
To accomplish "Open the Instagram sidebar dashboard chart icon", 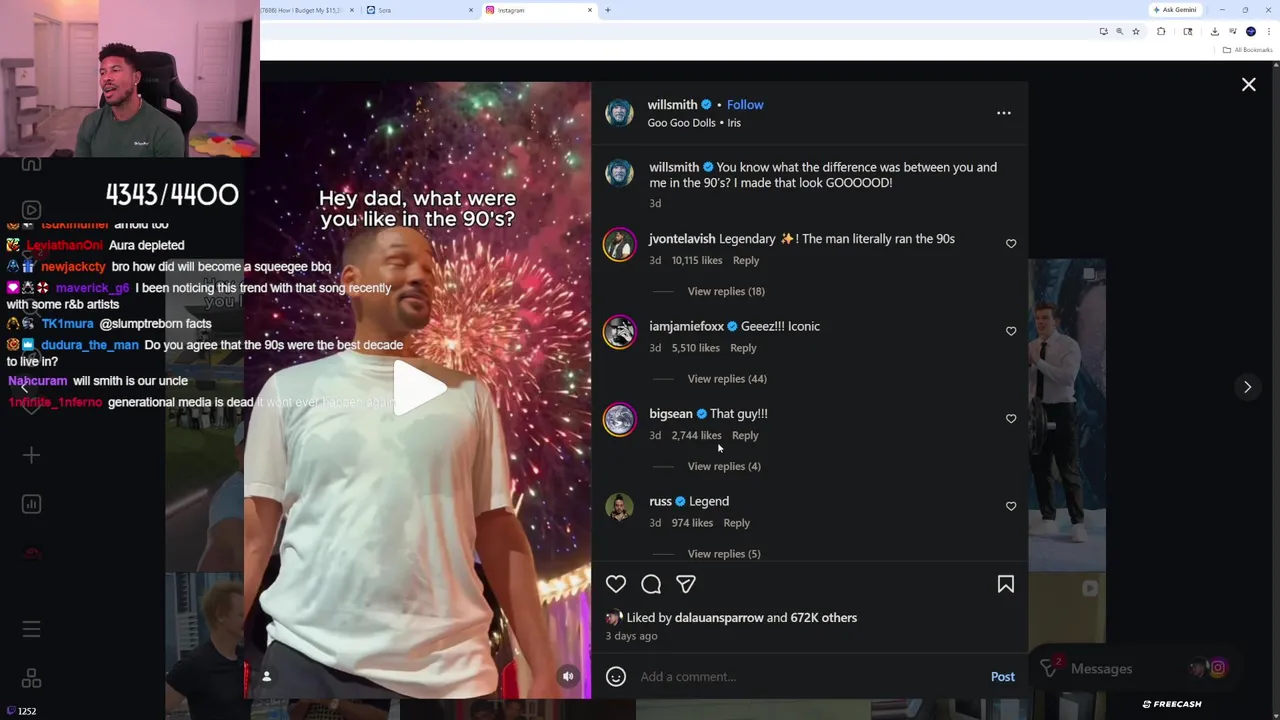I will click(x=31, y=504).
